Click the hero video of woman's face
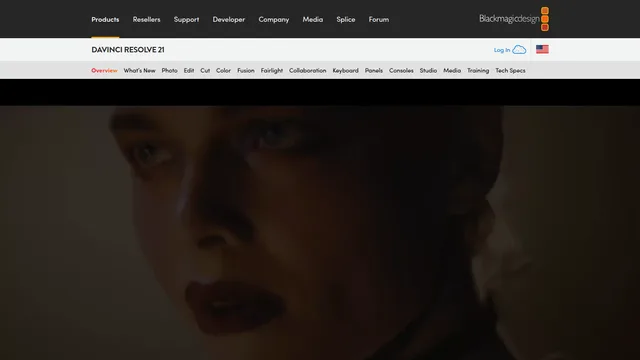This screenshot has width=640, height=360. click(x=320, y=233)
